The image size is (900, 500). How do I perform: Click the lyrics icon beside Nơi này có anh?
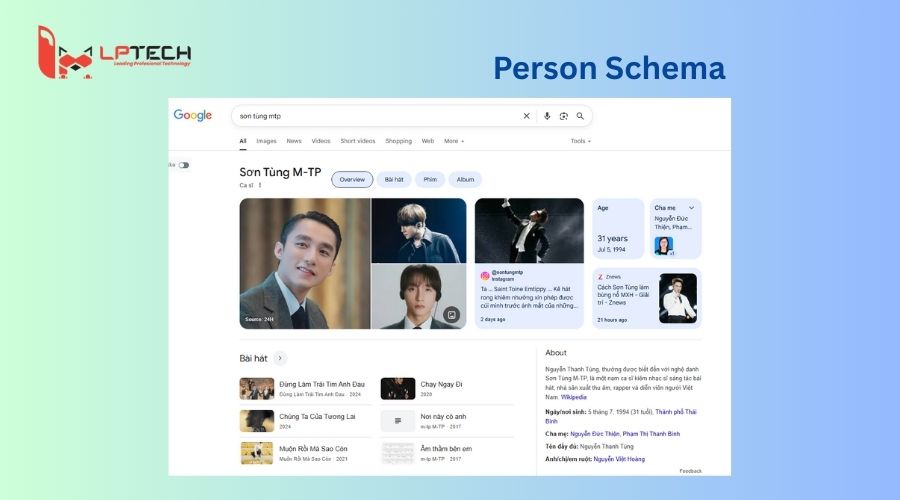tap(398, 421)
